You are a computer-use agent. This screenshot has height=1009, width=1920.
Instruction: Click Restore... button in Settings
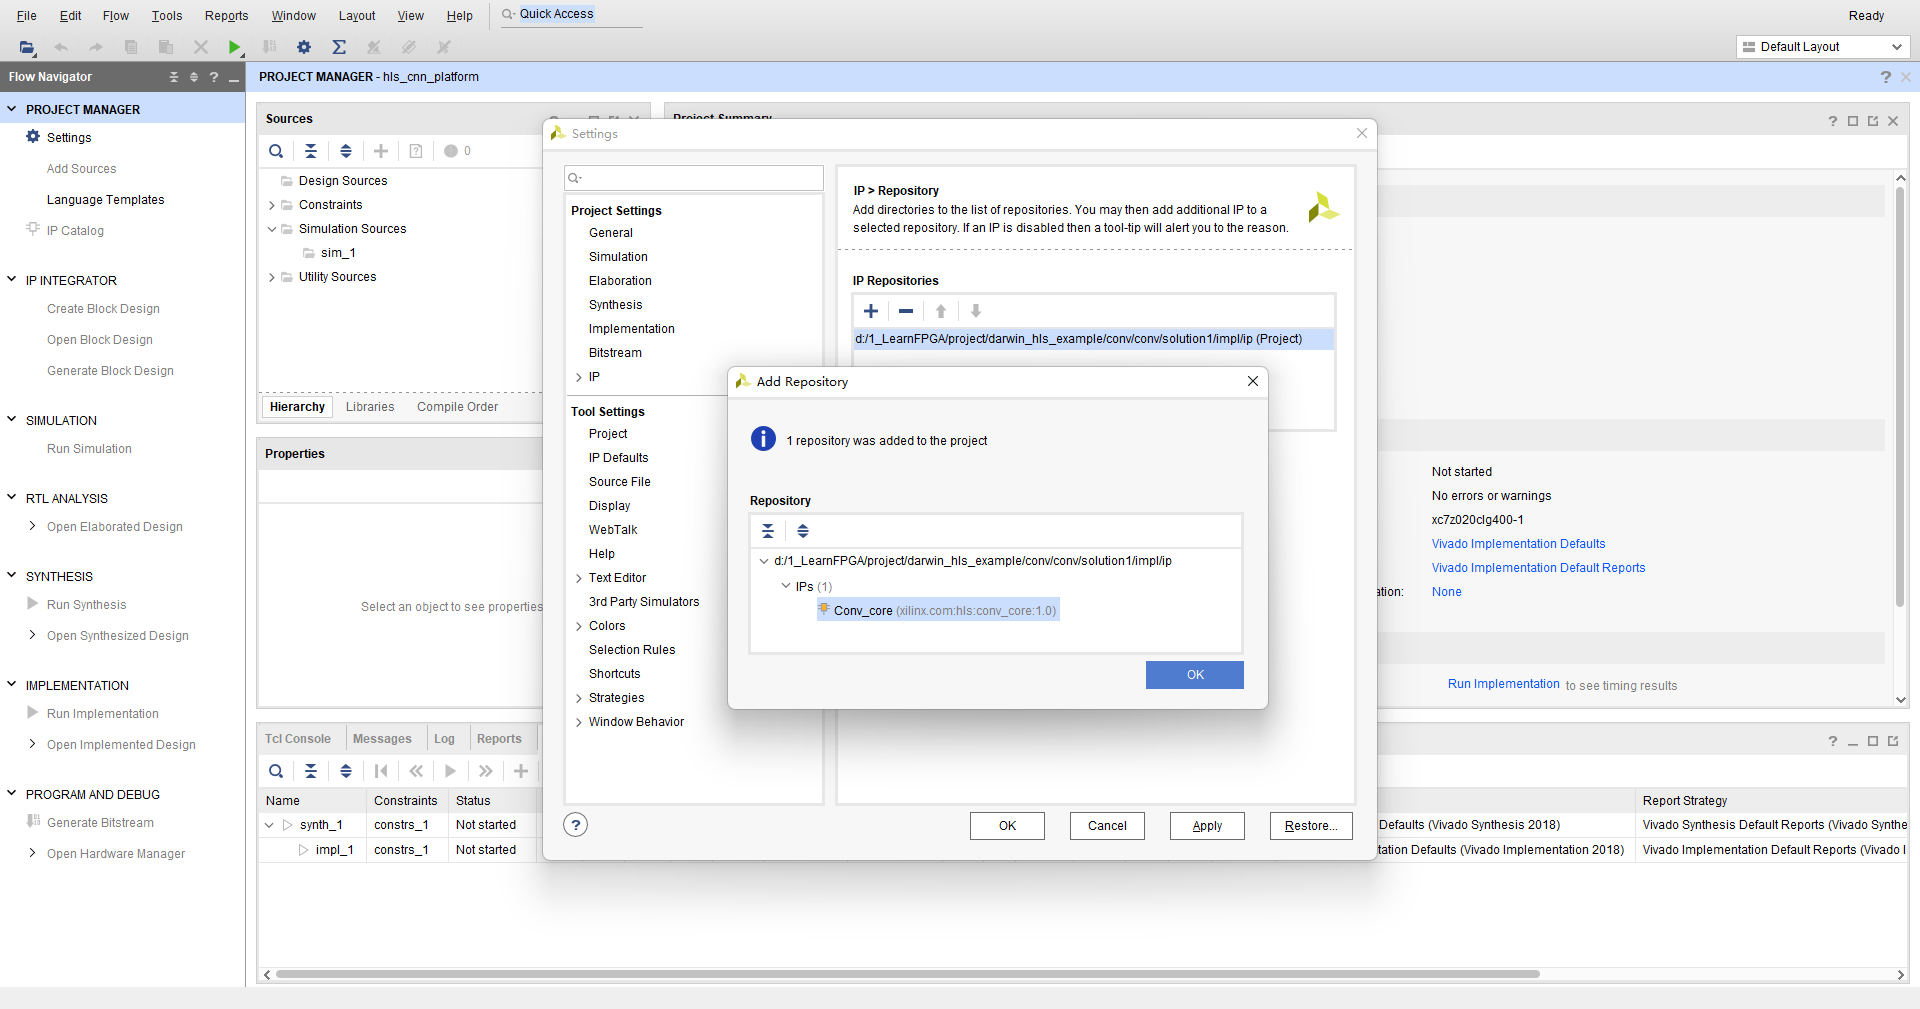point(1311,826)
